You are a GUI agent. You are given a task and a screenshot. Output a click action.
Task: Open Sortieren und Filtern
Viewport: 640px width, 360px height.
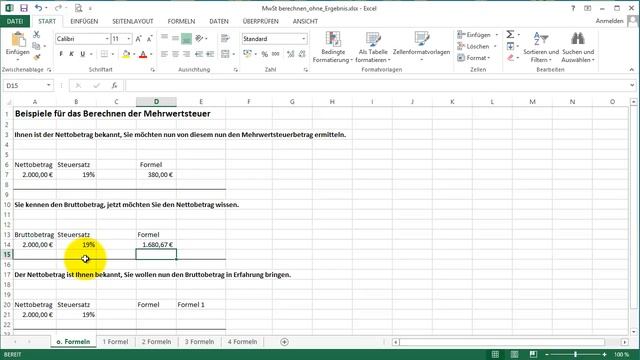[541, 47]
